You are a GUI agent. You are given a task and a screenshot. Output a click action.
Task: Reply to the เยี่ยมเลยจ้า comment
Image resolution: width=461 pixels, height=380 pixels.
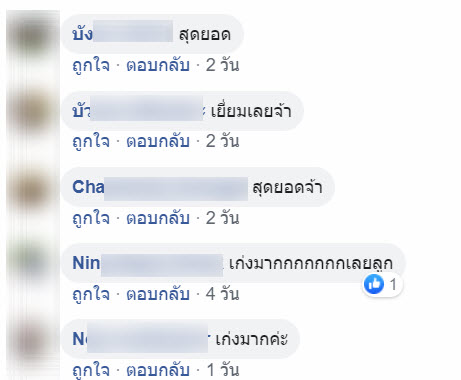[158, 141]
